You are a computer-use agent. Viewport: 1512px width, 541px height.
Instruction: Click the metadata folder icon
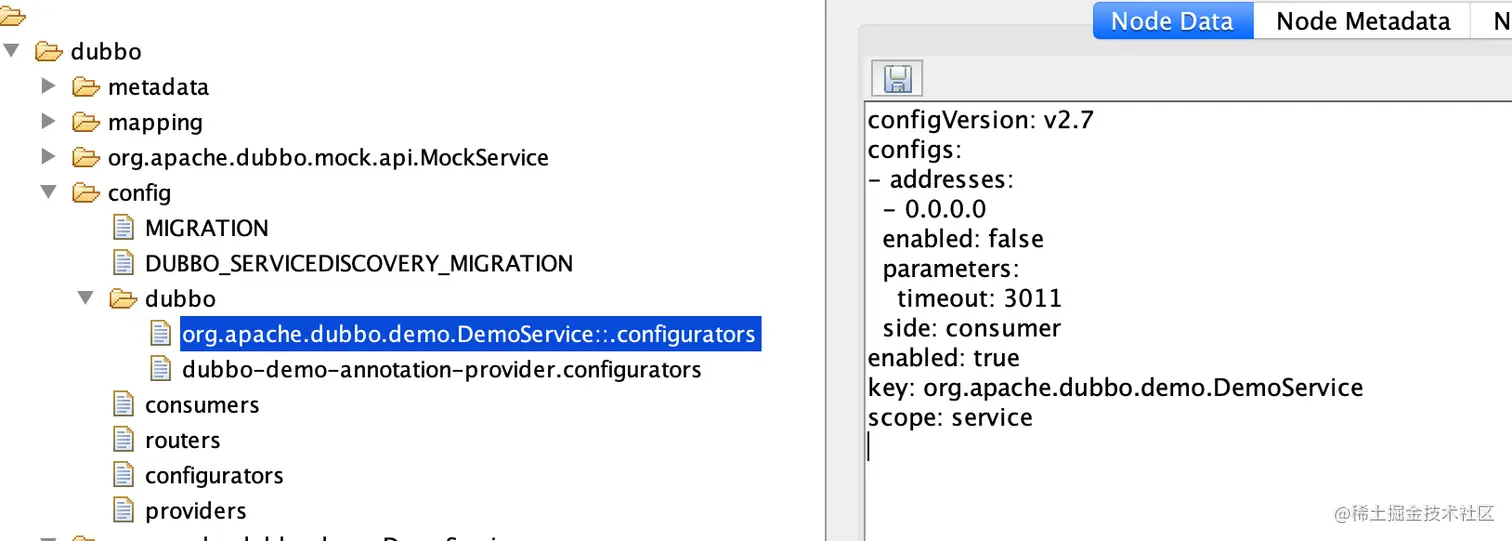tap(88, 87)
